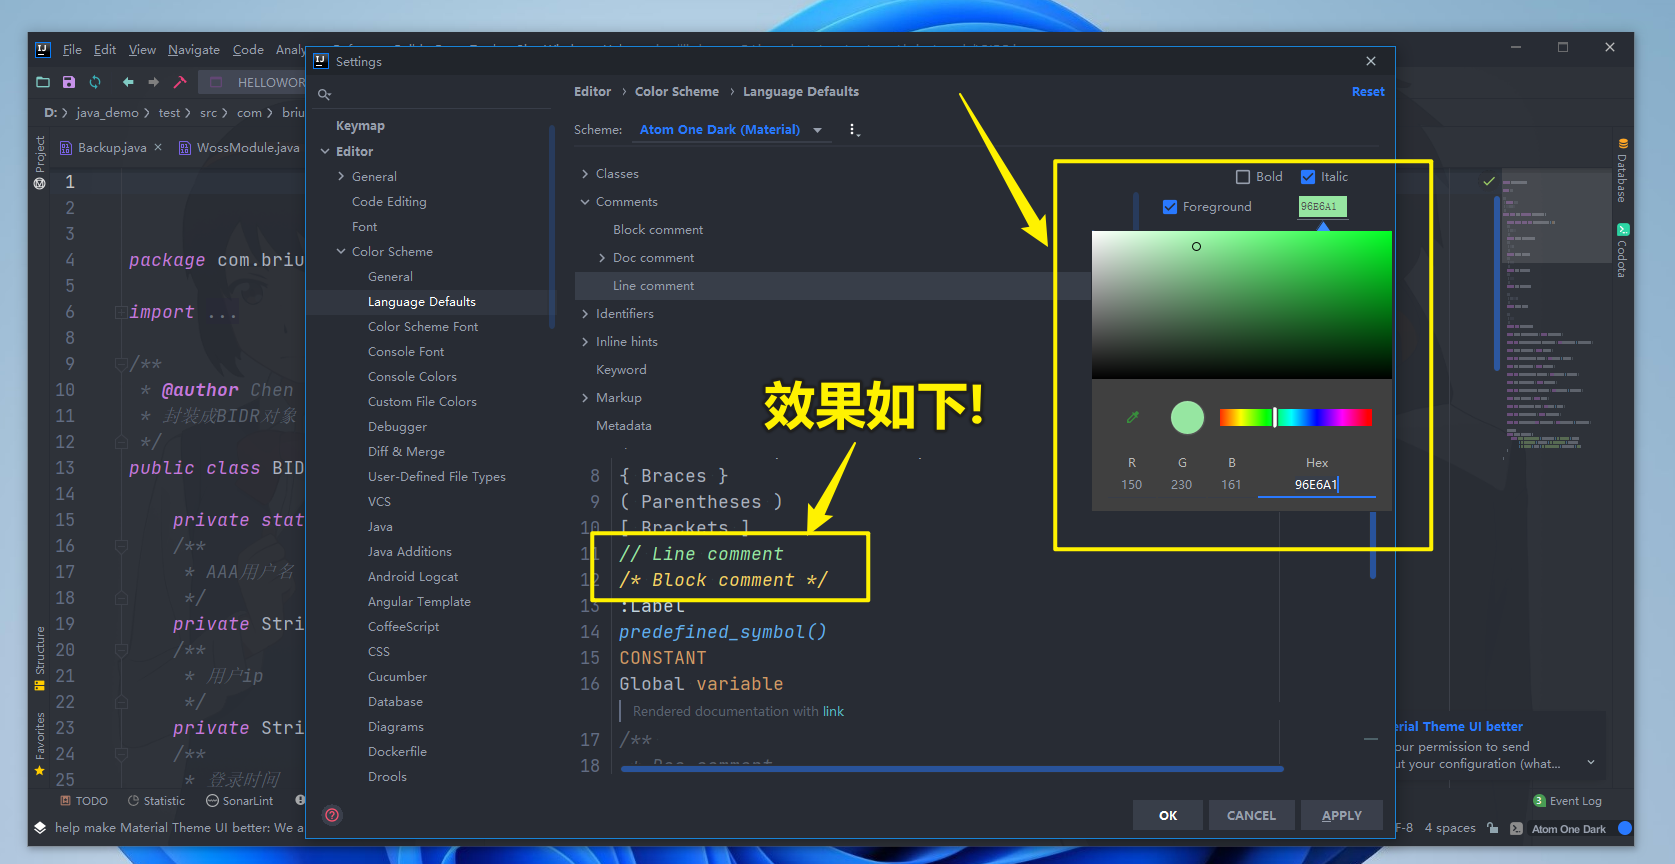Screen dimensions: 1675x864
Task: Open the Structure tool window
Action: click(x=40, y=658)
